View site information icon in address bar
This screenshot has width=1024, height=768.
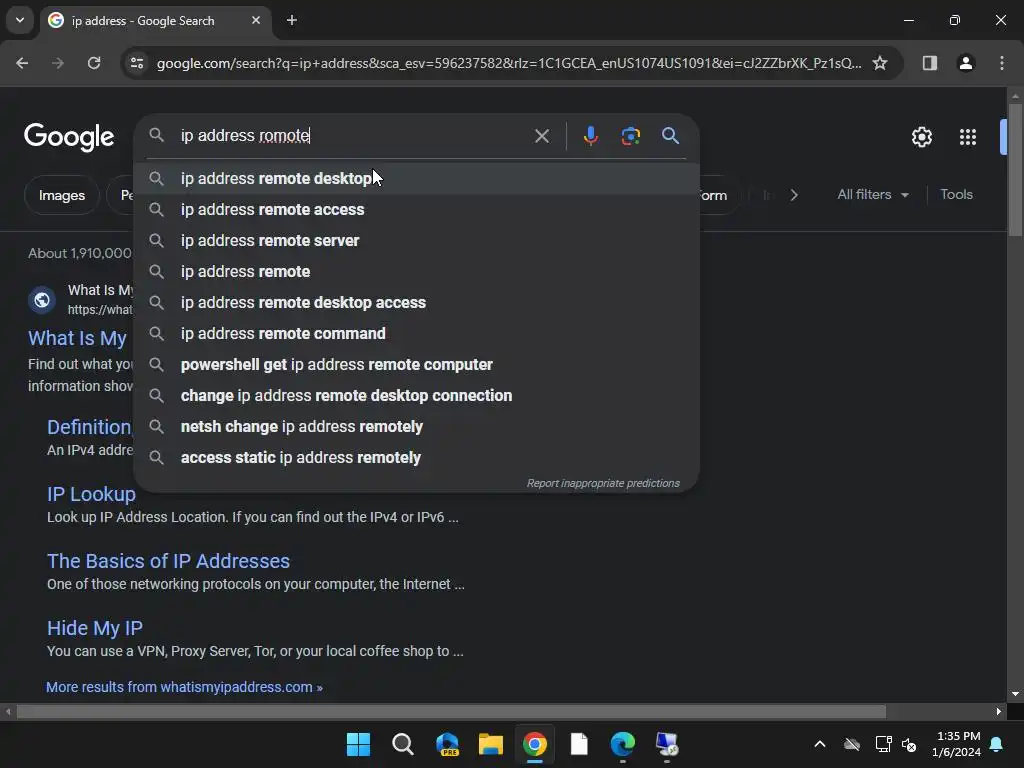136,63
